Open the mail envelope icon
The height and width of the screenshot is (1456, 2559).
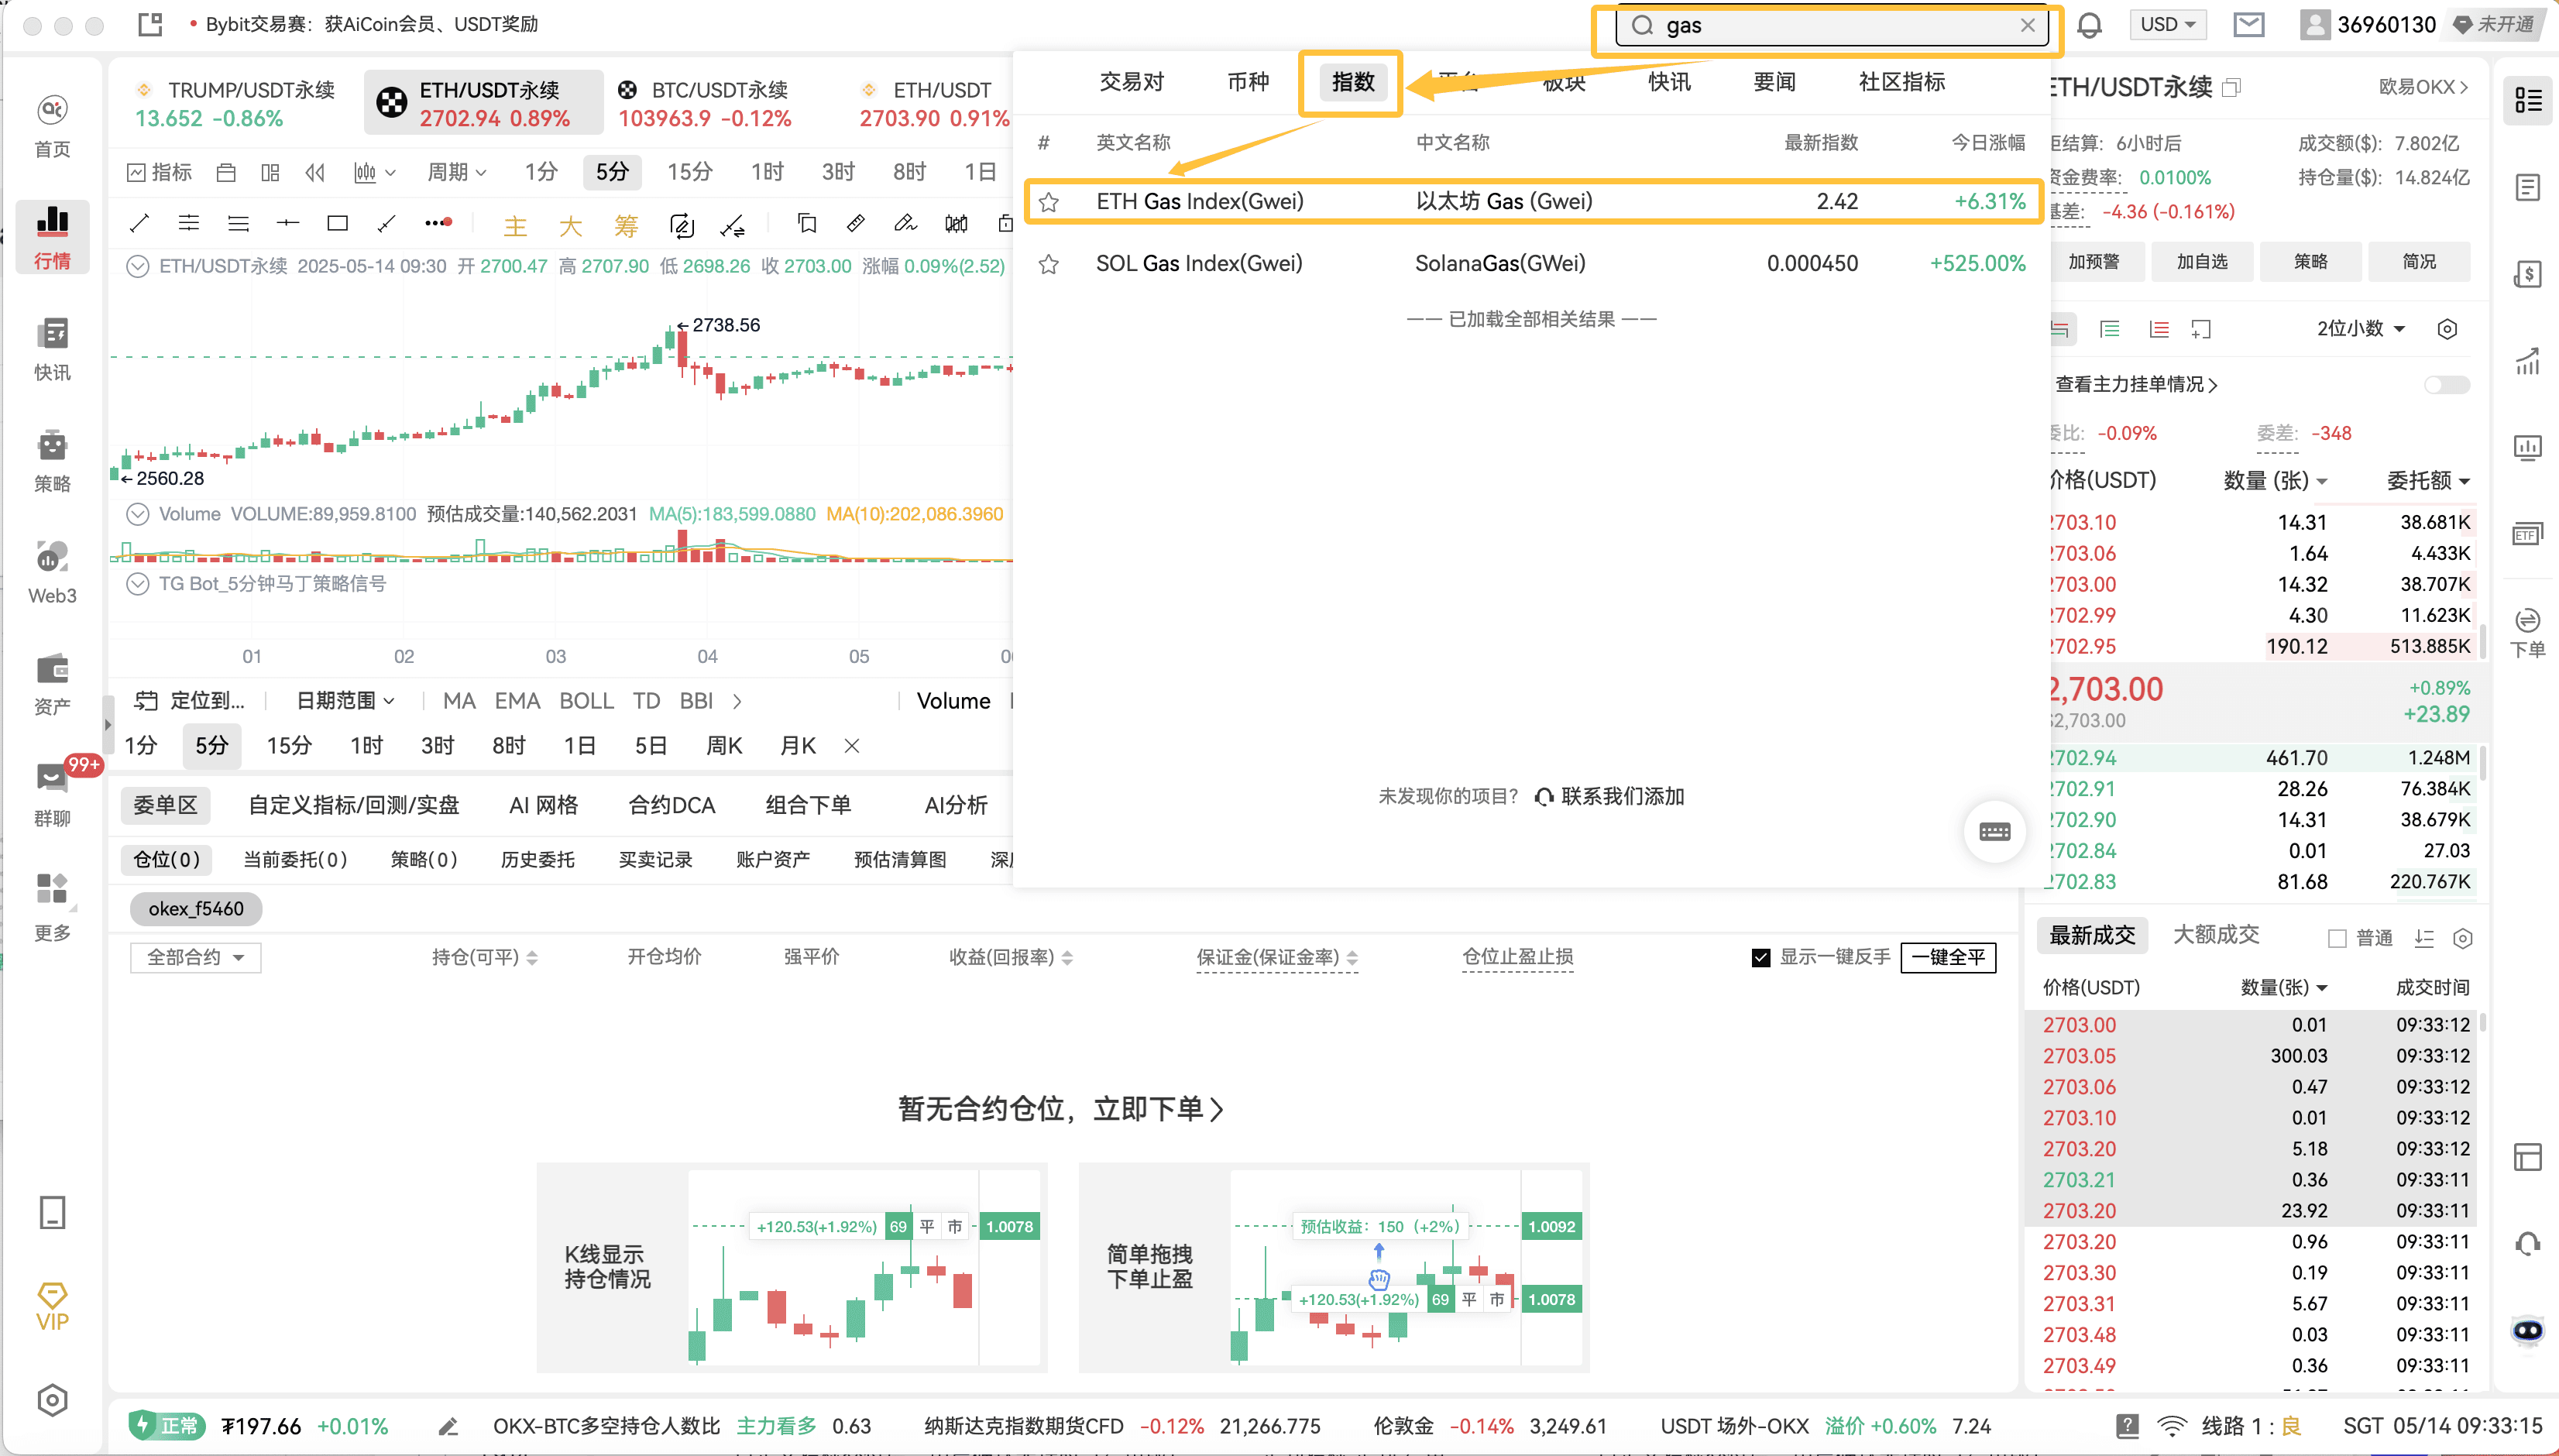click(x=2248, y=25)
